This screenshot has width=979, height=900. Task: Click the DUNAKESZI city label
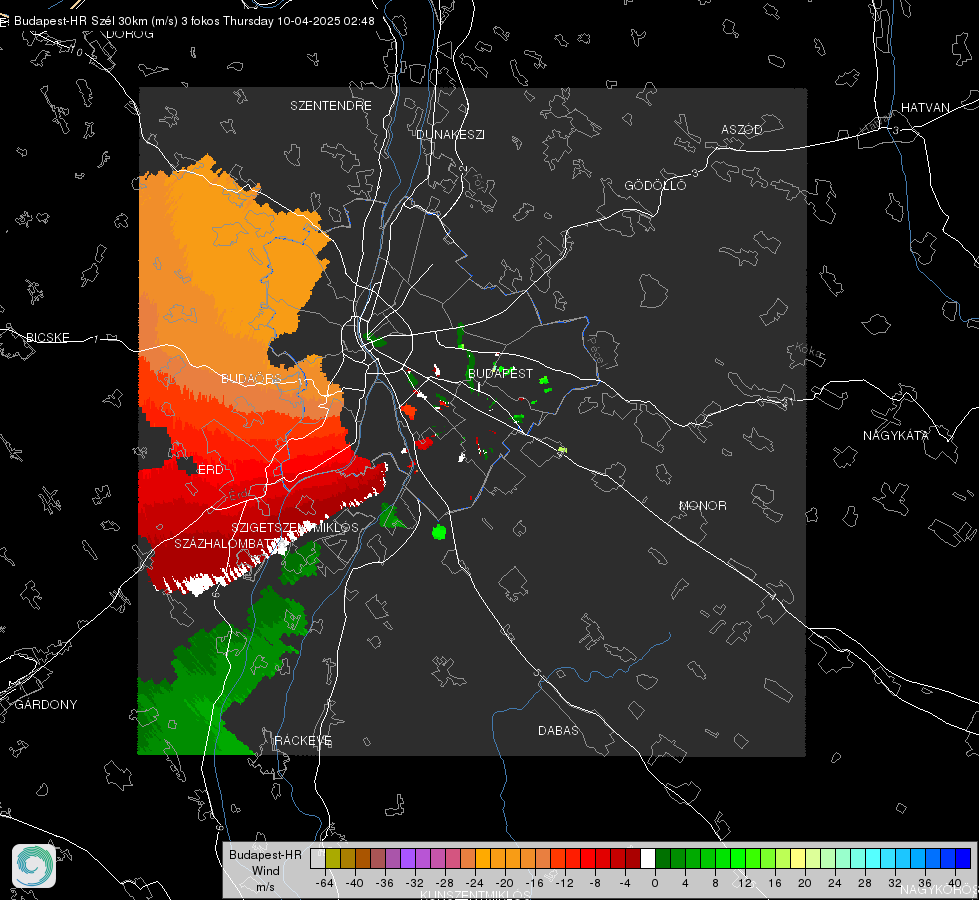click(x=450, y=134)
